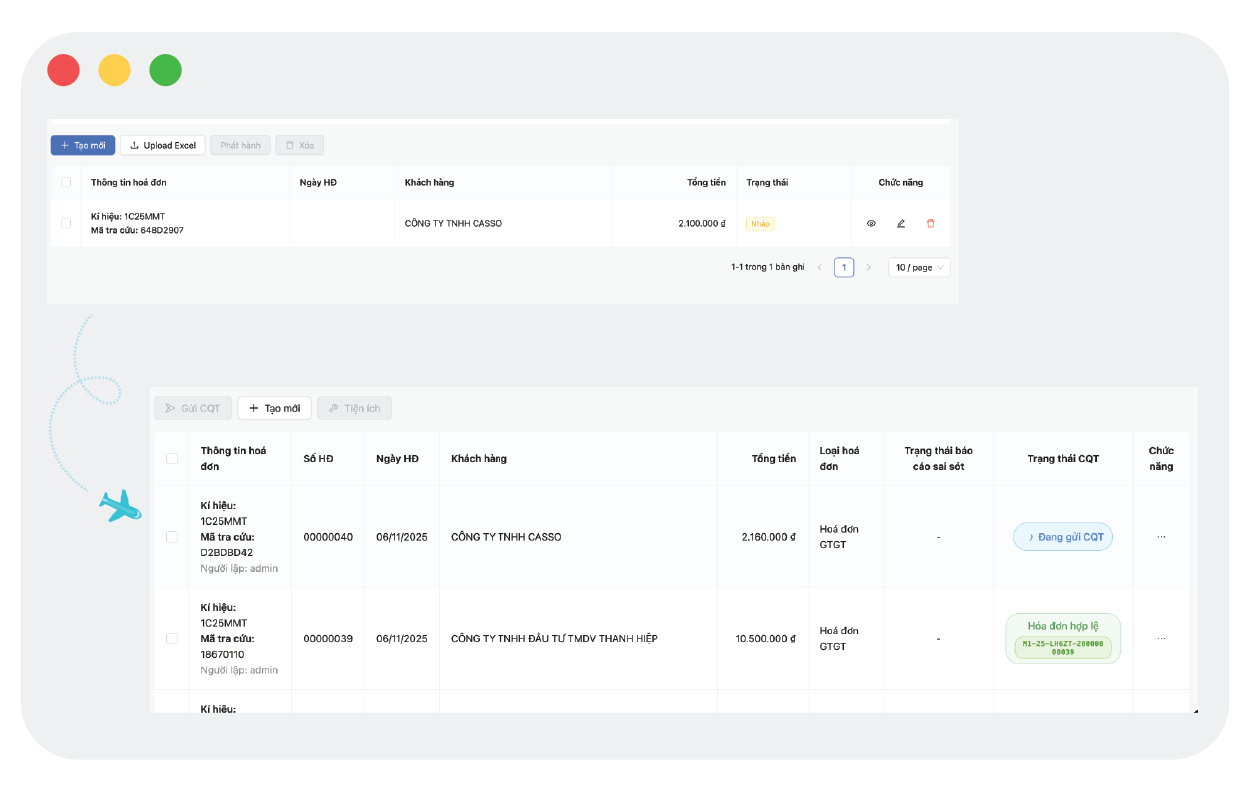
Task: Open the 10 / page size dropdown
Action: click(919, 267)
